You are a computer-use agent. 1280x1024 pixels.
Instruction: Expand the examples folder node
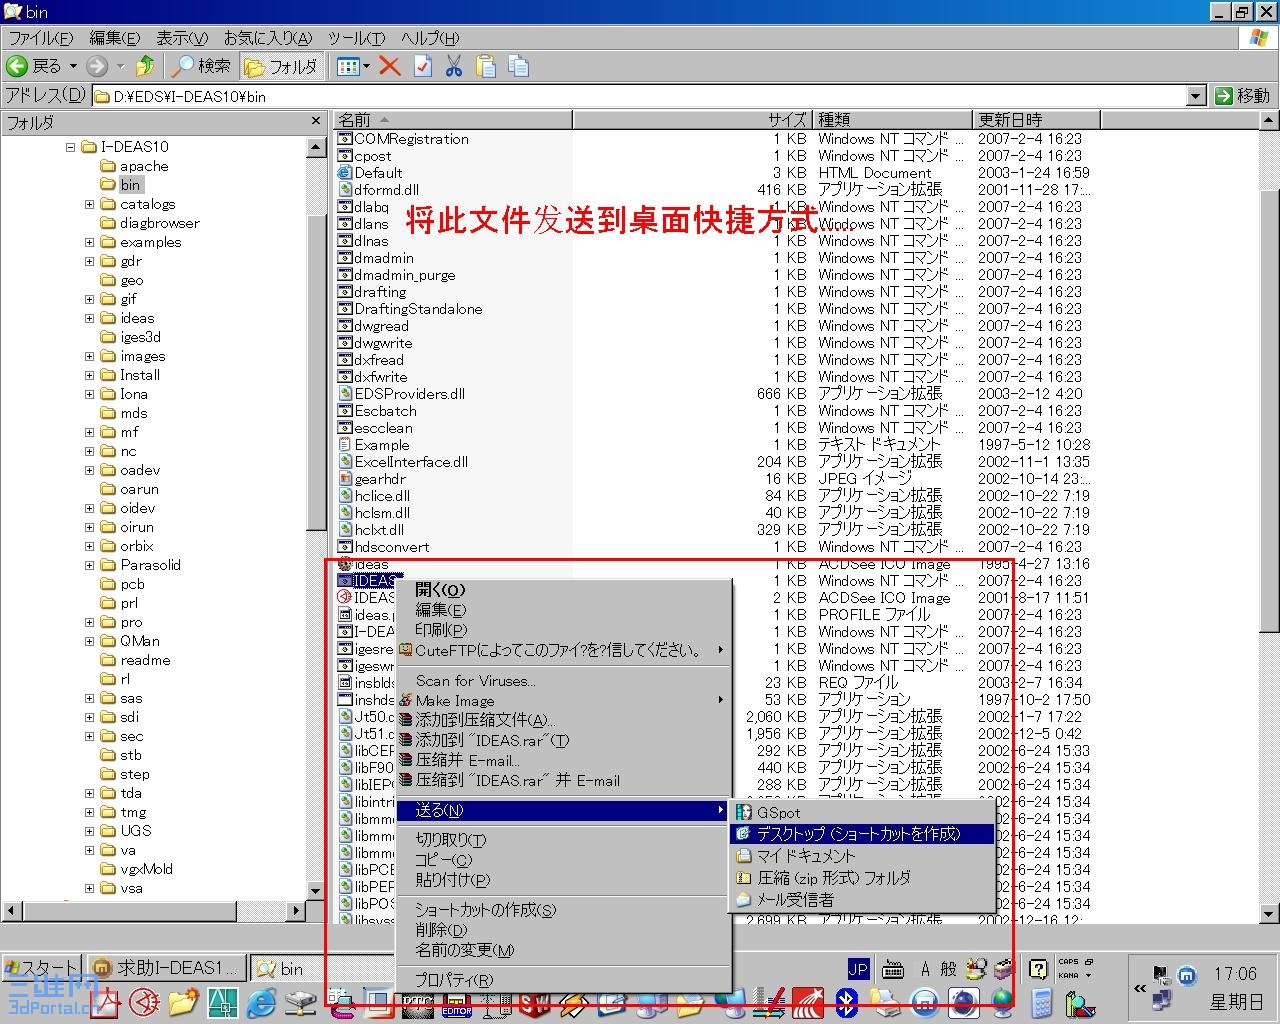tap(90, 242)
